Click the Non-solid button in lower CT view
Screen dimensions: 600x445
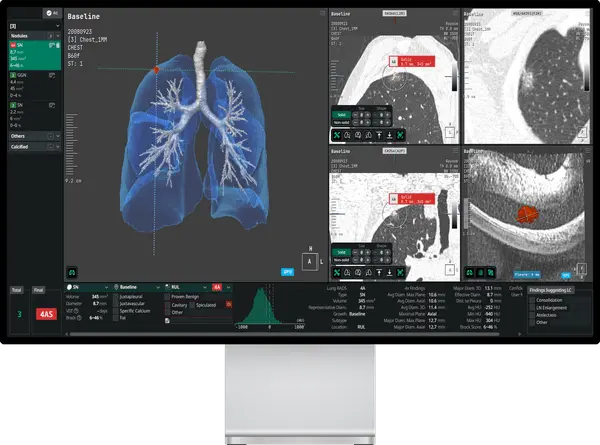[341, 260]
